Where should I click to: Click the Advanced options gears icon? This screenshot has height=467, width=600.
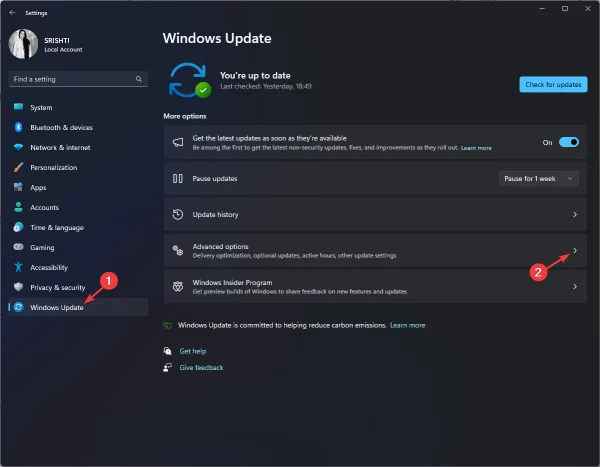[178, 251]
